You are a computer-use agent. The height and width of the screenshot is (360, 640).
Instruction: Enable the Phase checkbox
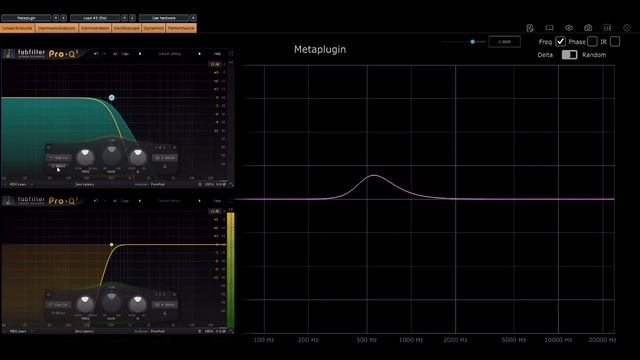tap(592, 42)
